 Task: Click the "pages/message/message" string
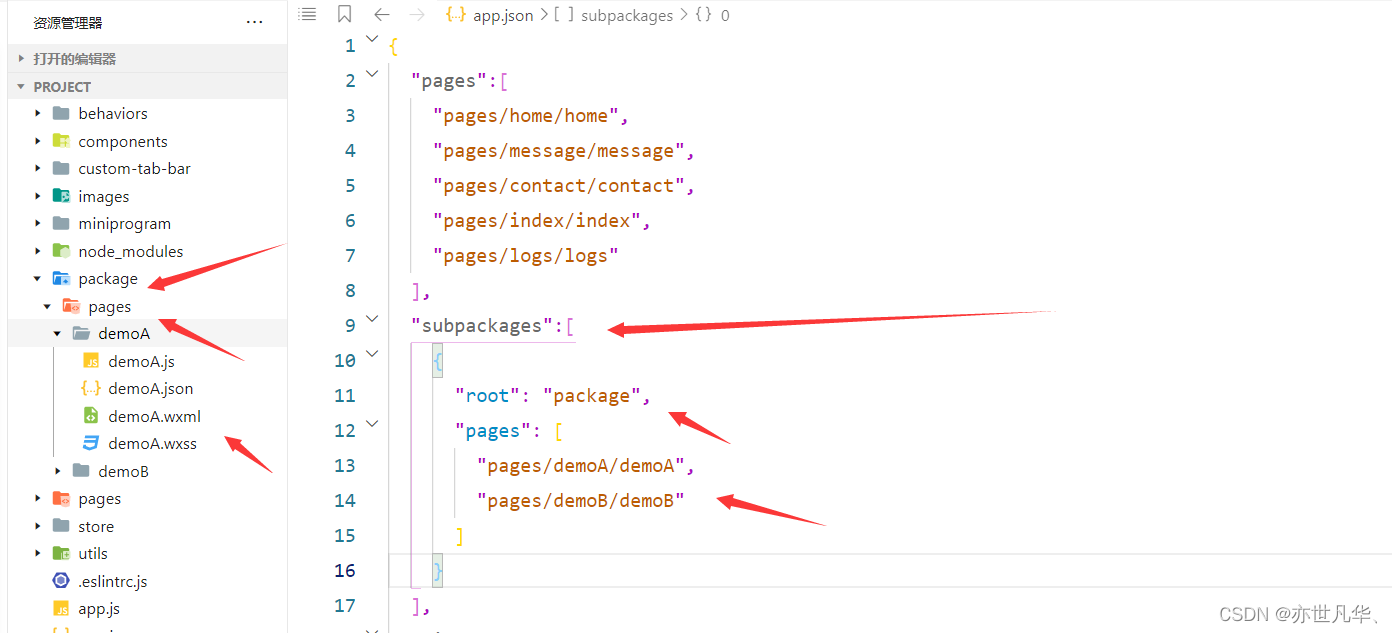(559, 151)
